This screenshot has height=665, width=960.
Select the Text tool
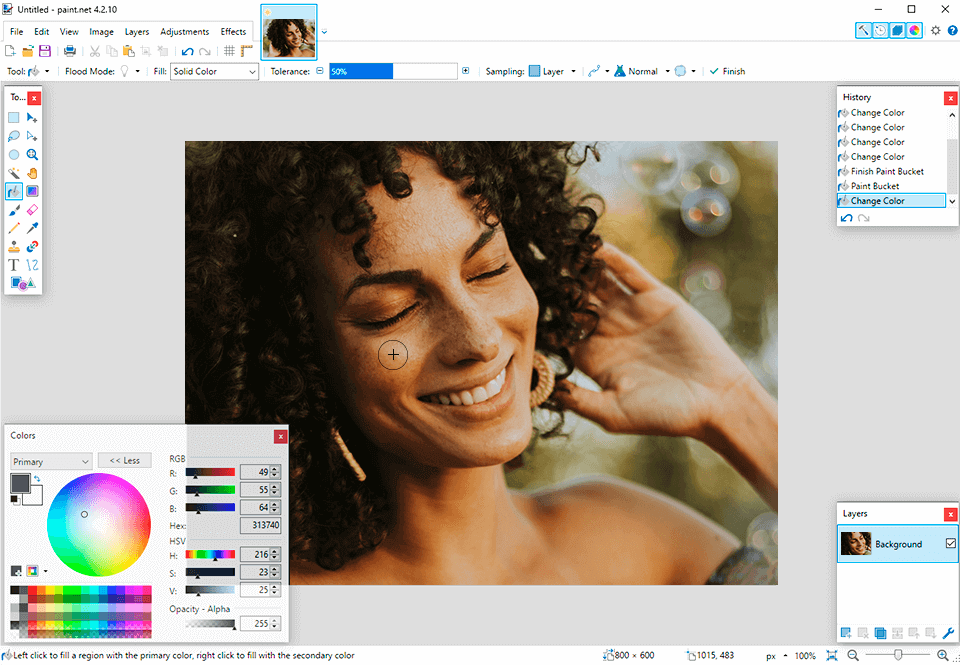pyautogui.click(x=13, y=265)
